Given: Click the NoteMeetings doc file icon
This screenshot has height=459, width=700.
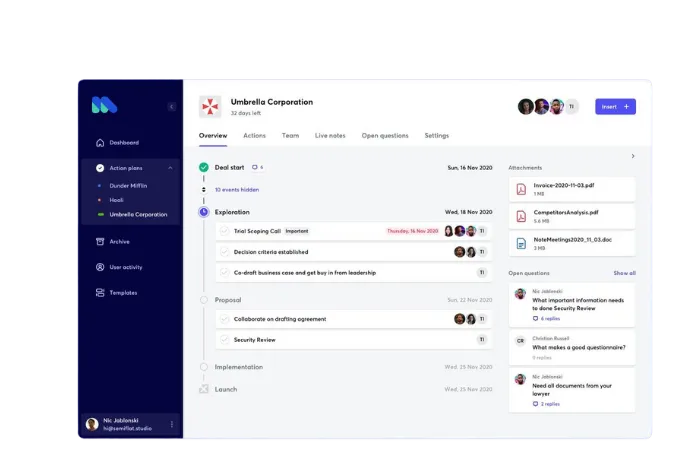Looking at the screenshot, I should pyautogui.click(x=521, y=241).
